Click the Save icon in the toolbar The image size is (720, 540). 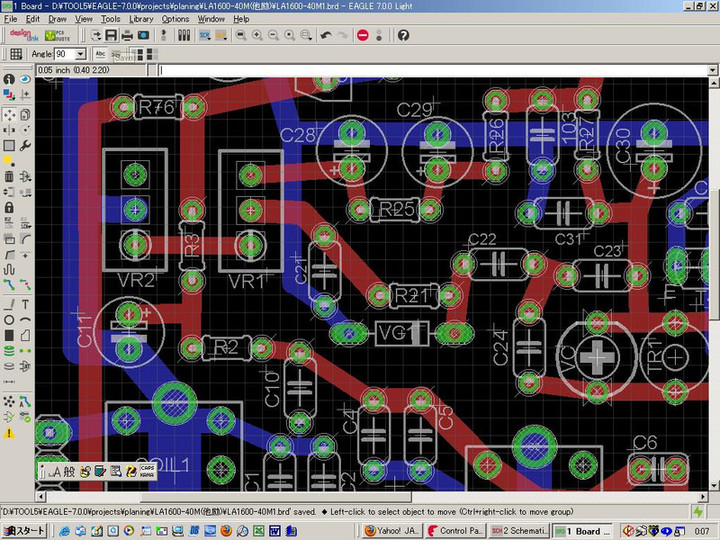coord(110,35)
